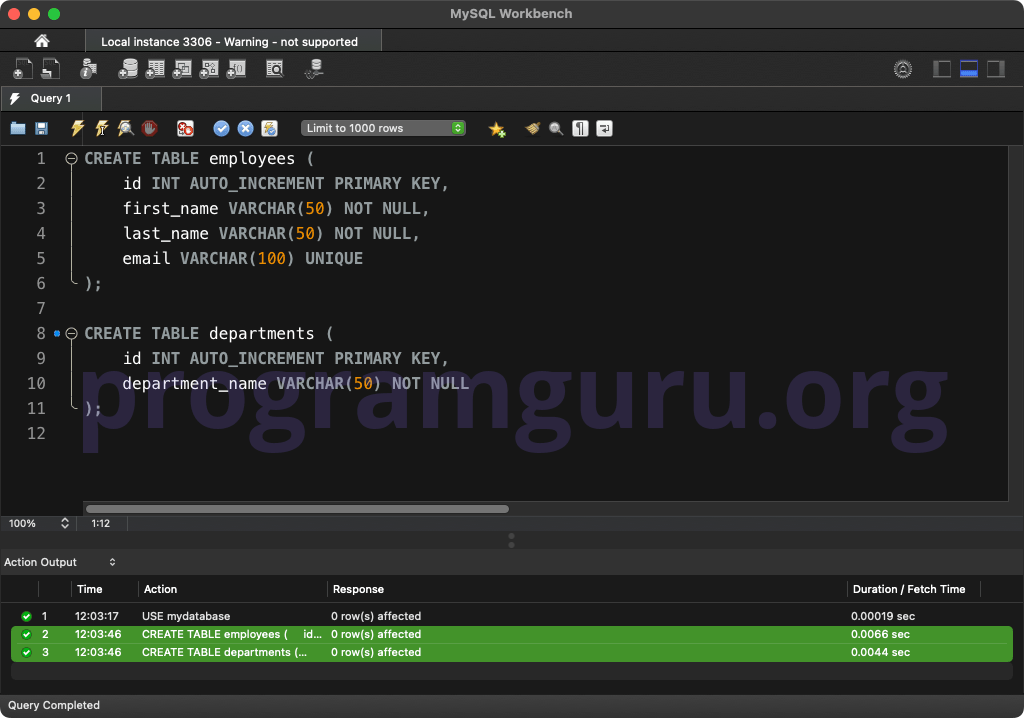
Task: Create a new table icon
Action: pos(155,68)
